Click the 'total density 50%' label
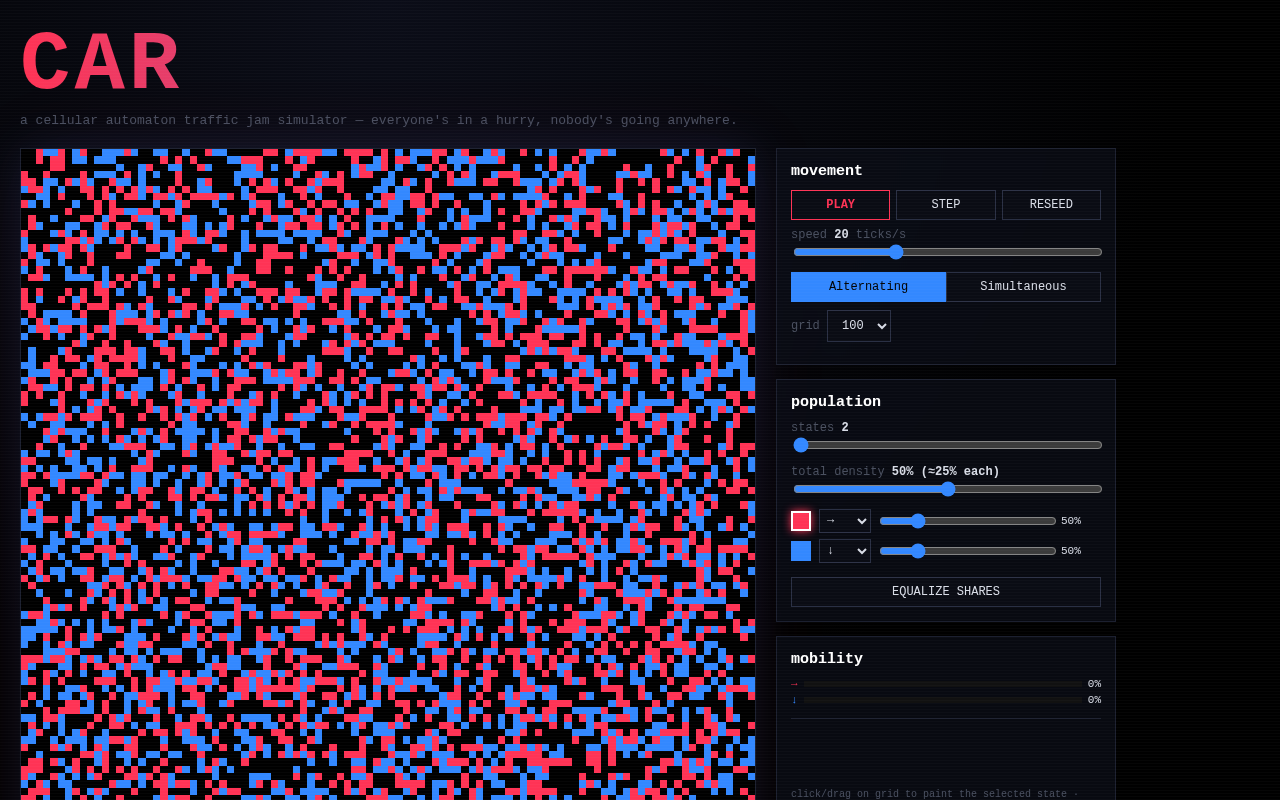Screen dimensions: 1280x800 895,472
